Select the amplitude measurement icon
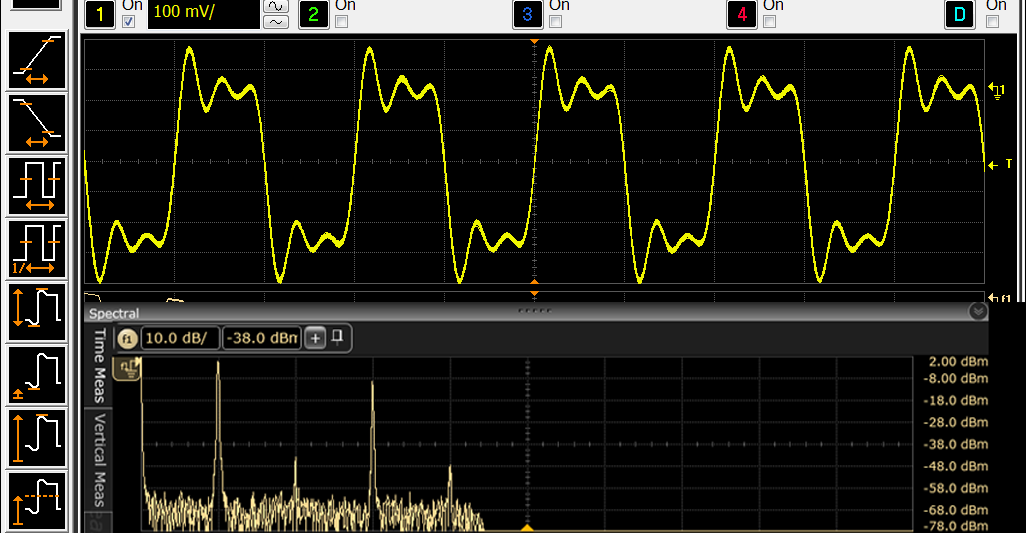The image size is (1026, 533). [37, 437]
